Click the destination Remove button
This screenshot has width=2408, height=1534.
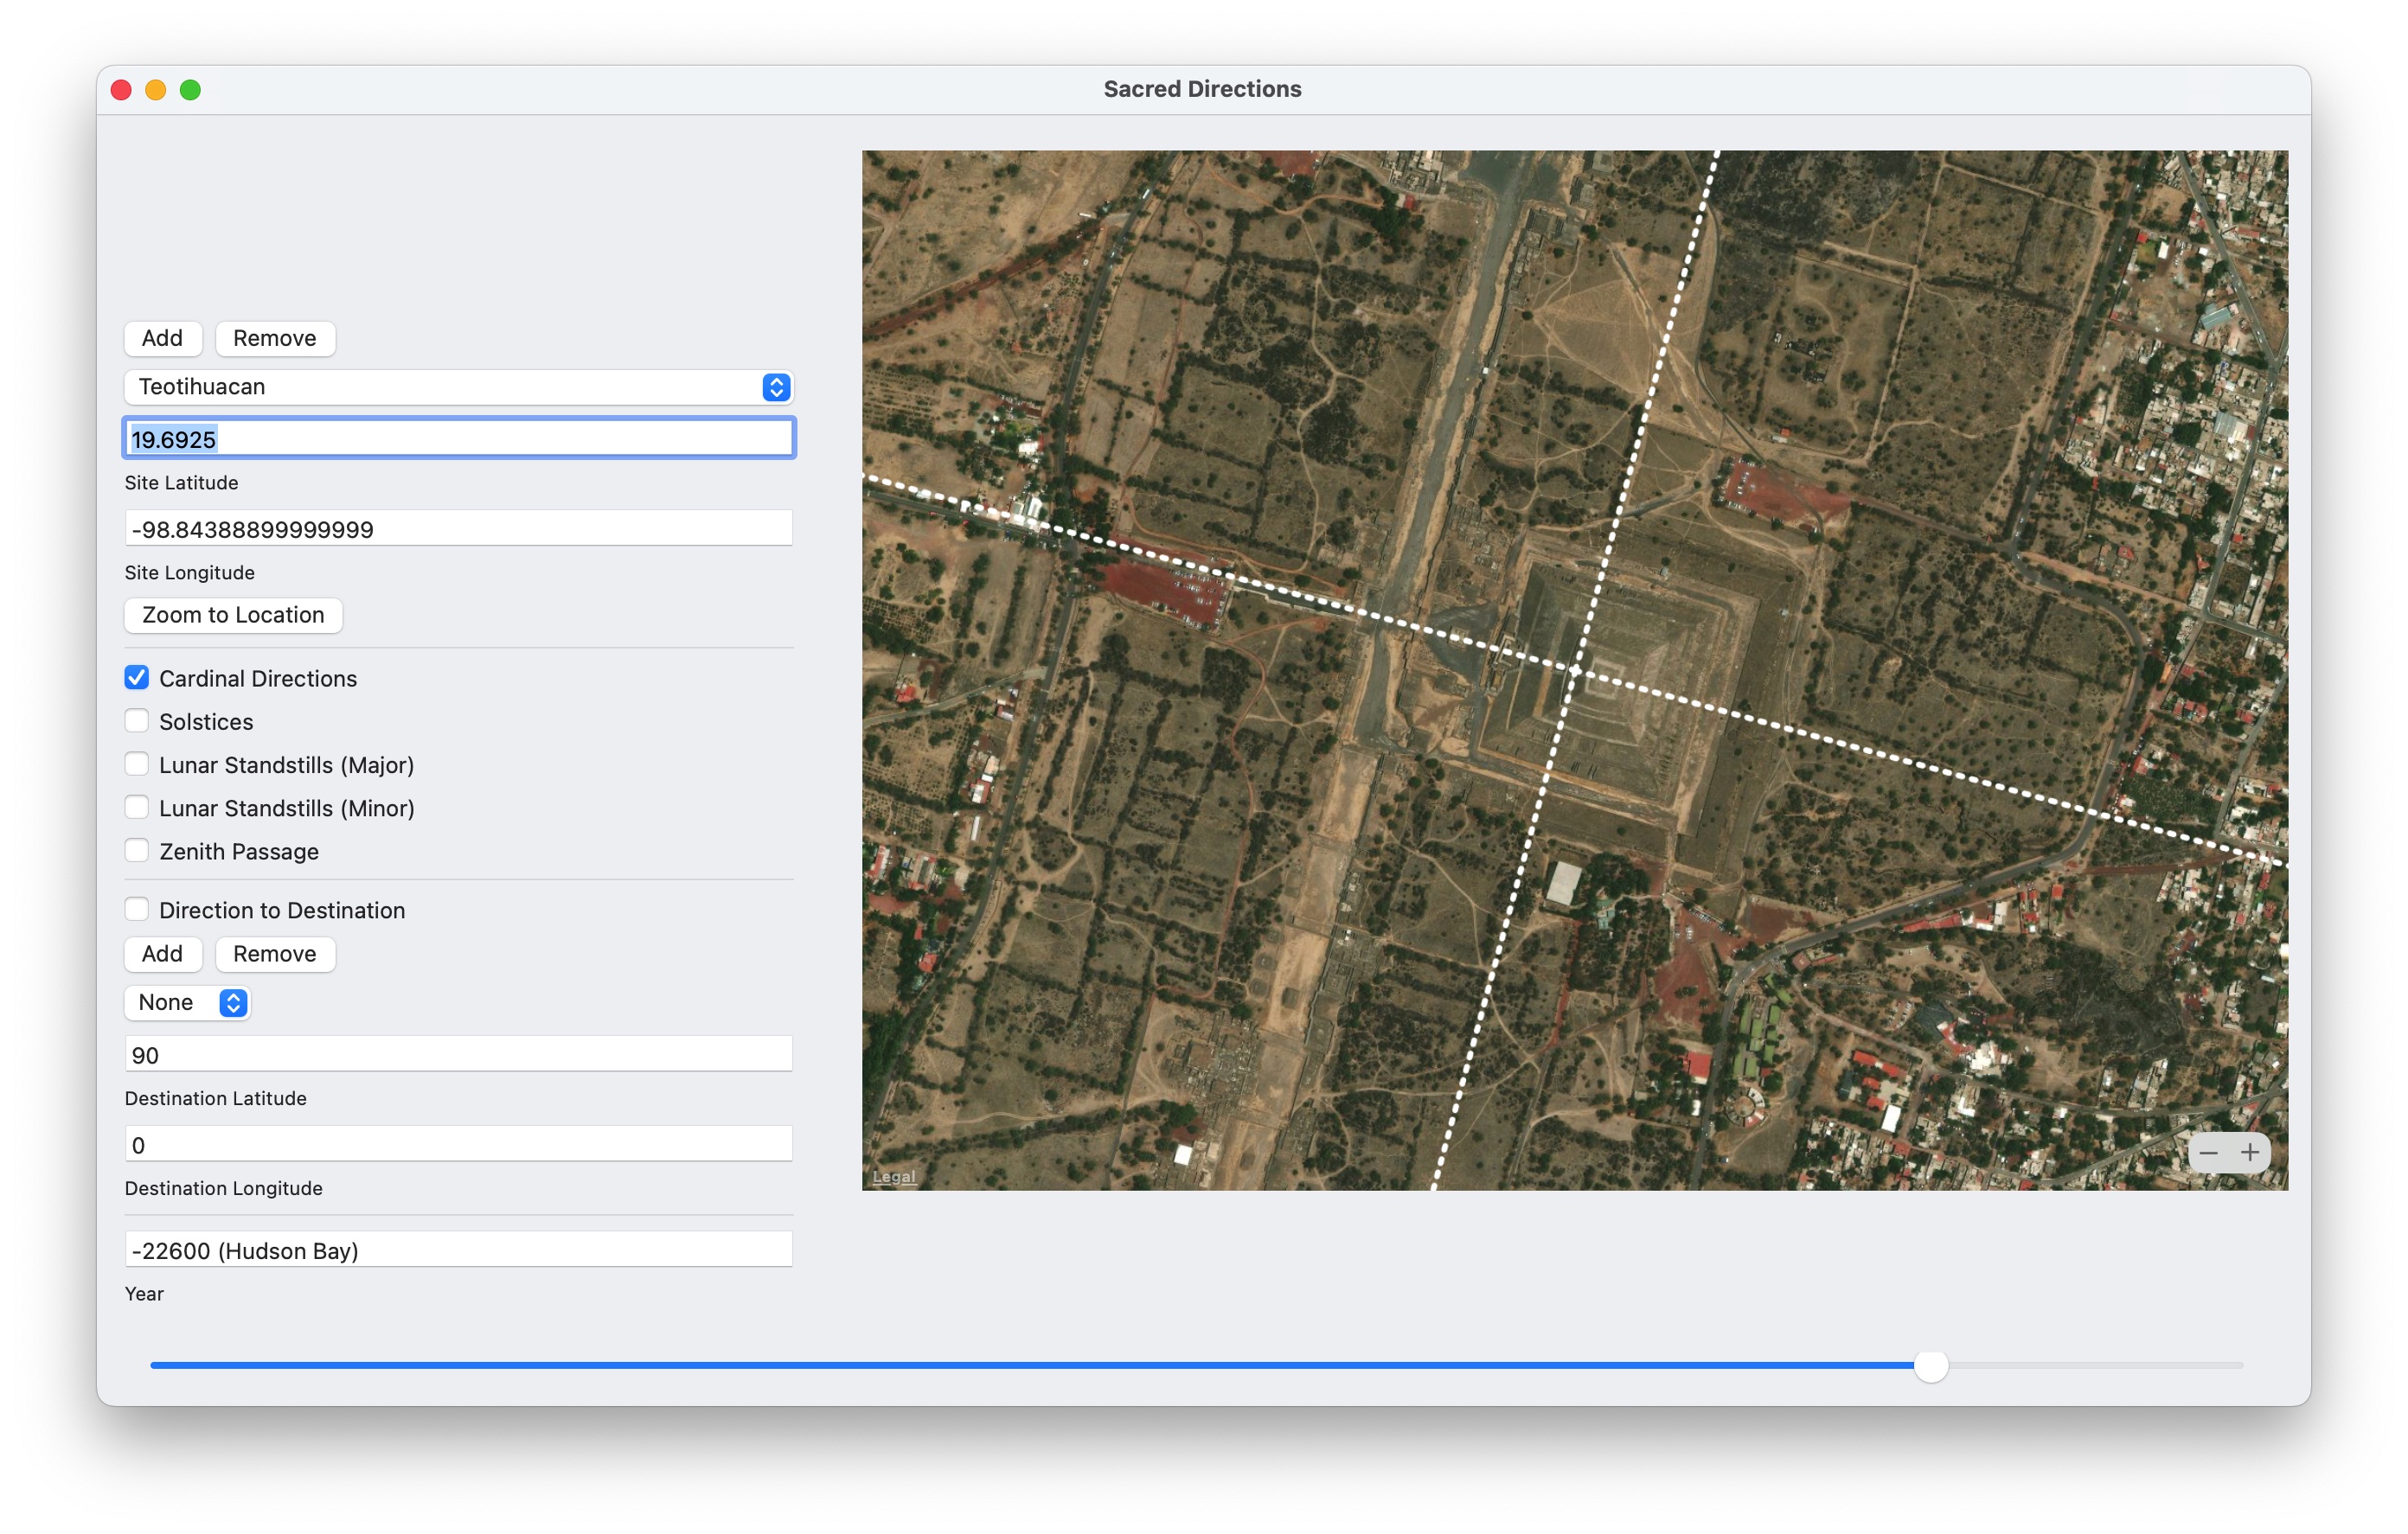tap(275, 953)
